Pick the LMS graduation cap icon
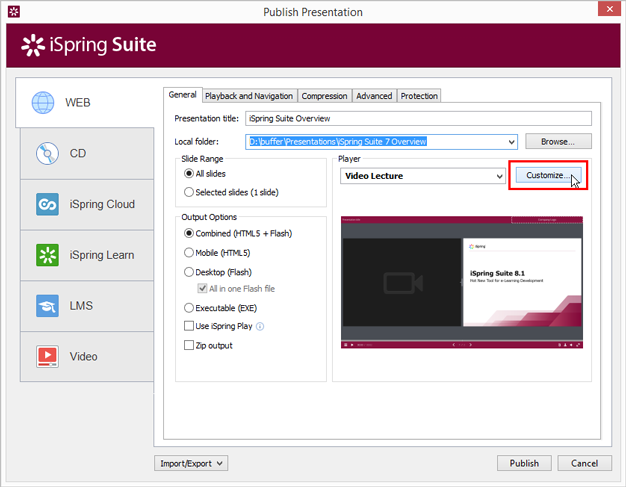This screenshot has width=626, height=487. pos(47,305)
